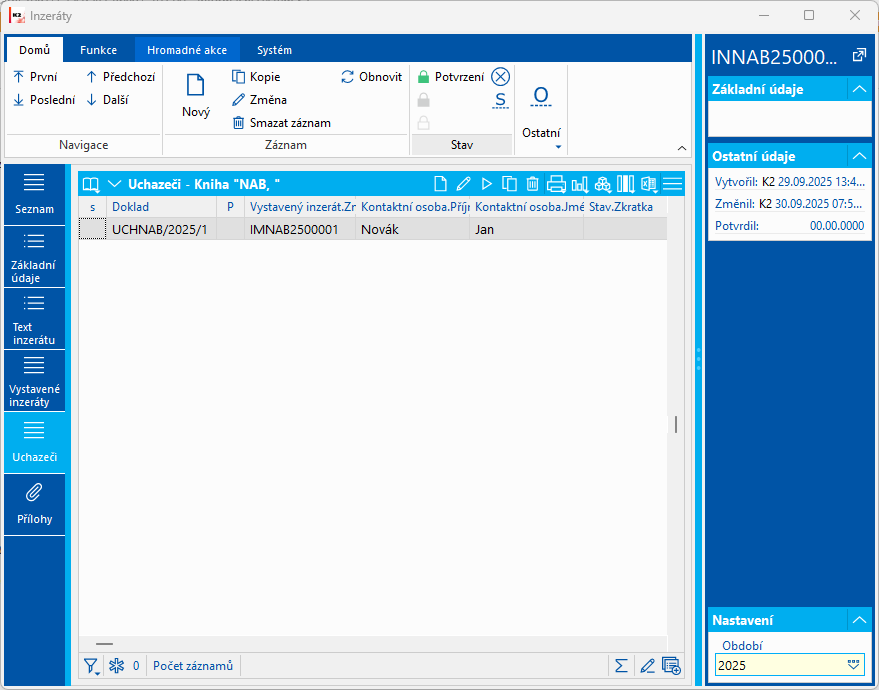
Task: Sort by the Doklad column header
Action: (161, 207)
